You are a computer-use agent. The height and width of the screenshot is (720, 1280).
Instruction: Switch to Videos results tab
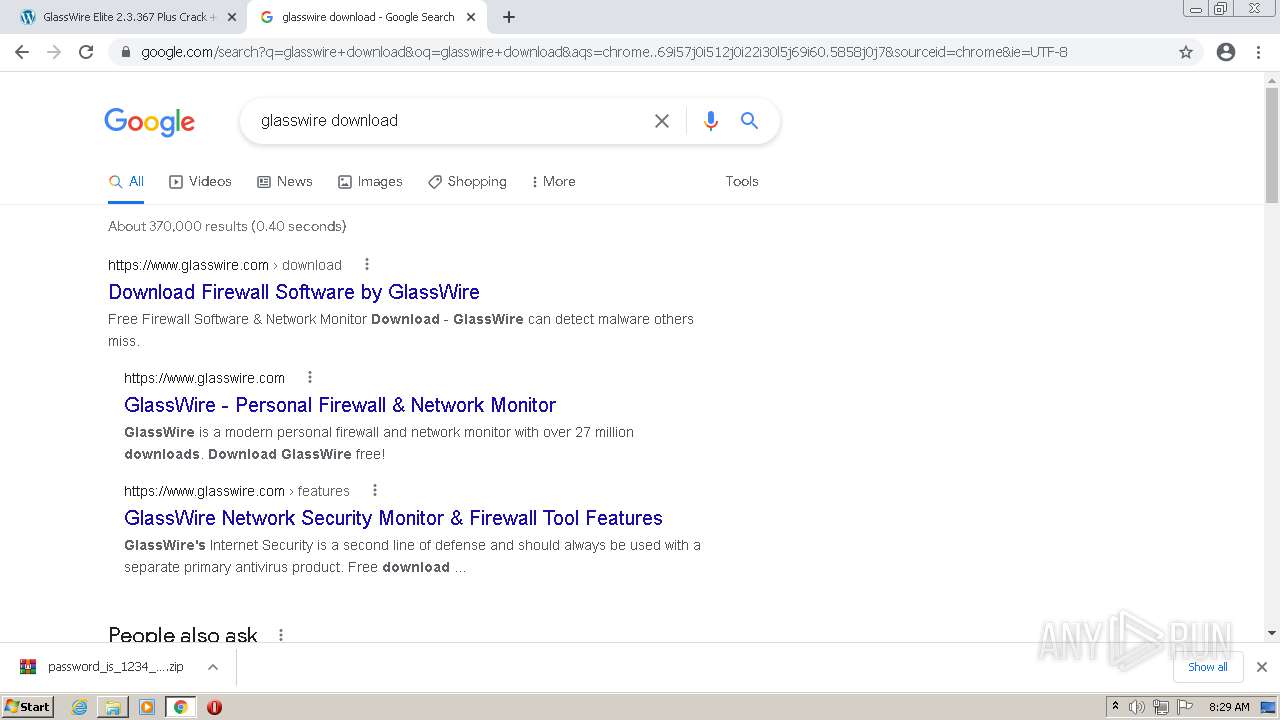pos(200,182)
